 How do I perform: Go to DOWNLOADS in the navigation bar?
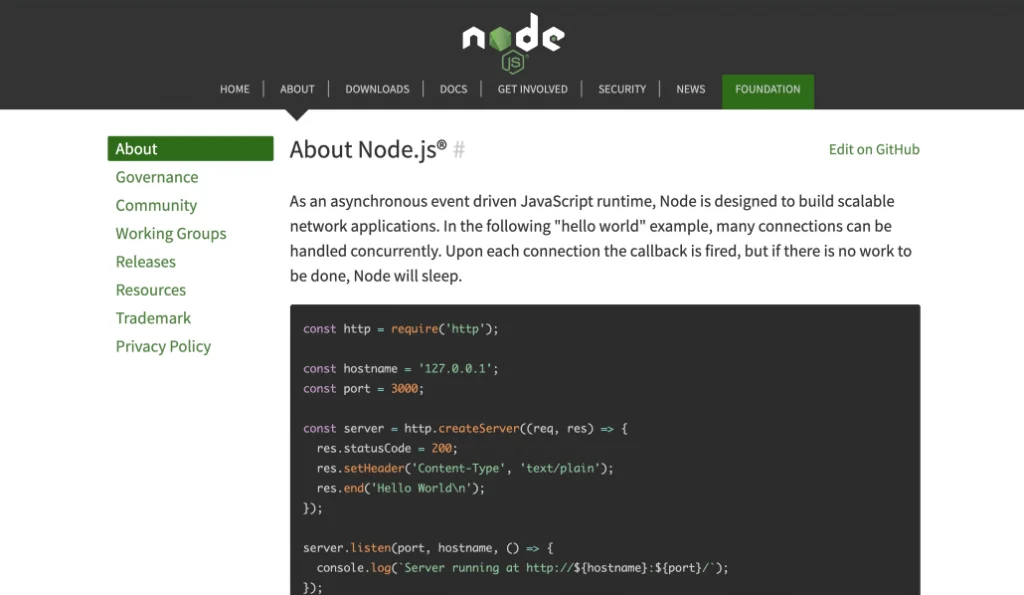[377, 89]
